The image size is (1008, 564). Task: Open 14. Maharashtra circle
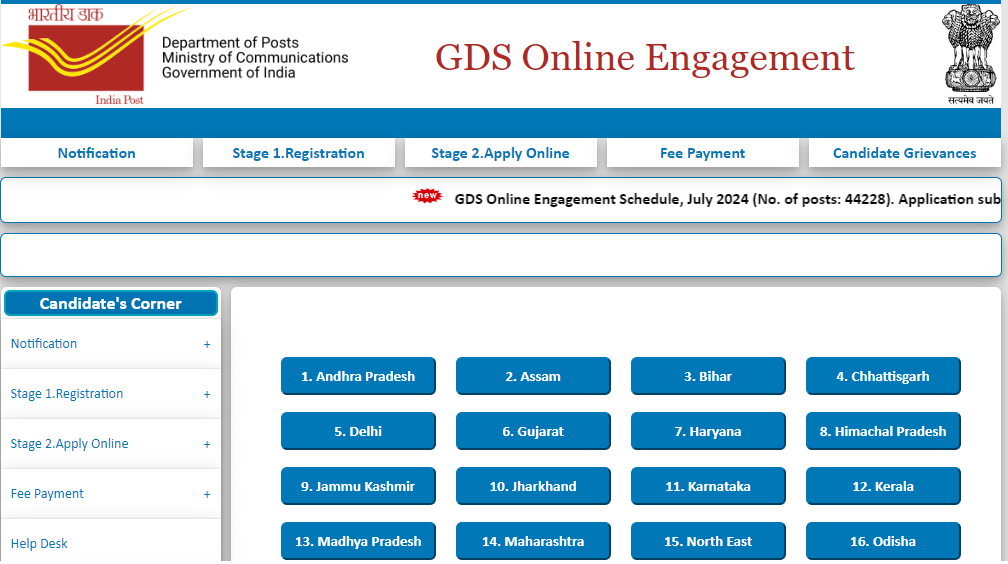click(x=533, y=541)
